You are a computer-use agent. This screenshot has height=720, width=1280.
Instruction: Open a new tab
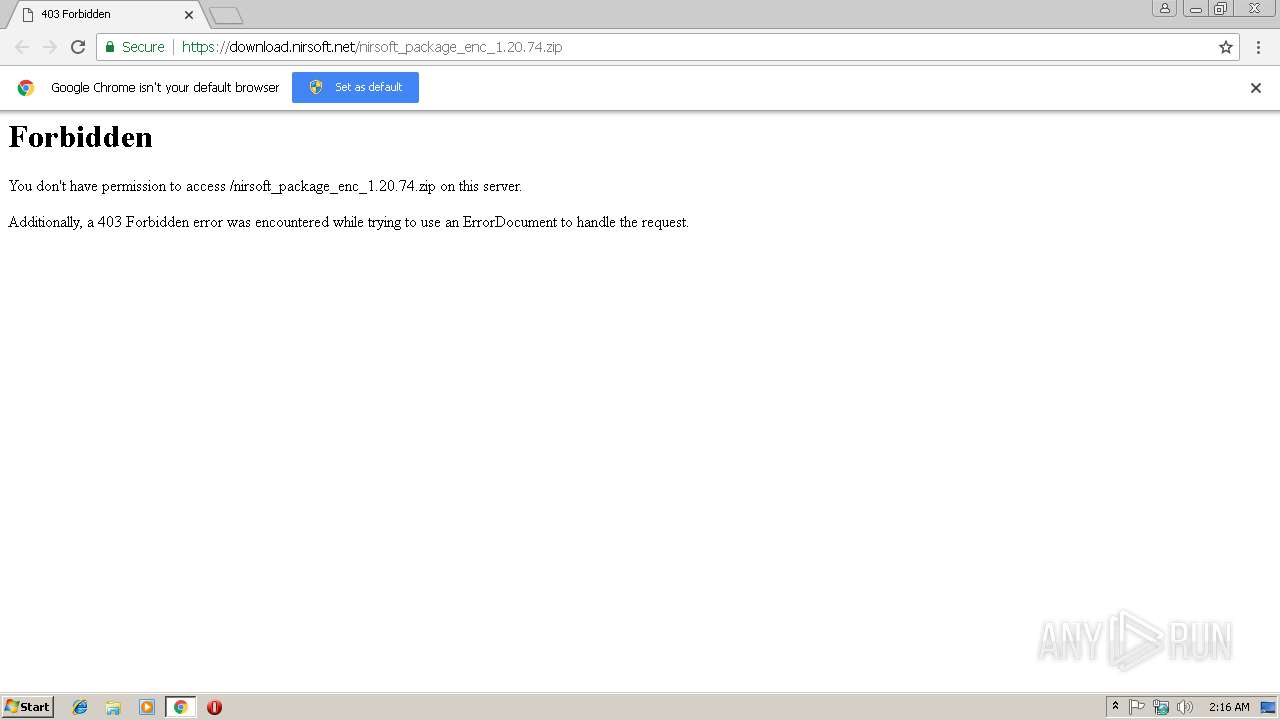[226, 15]
